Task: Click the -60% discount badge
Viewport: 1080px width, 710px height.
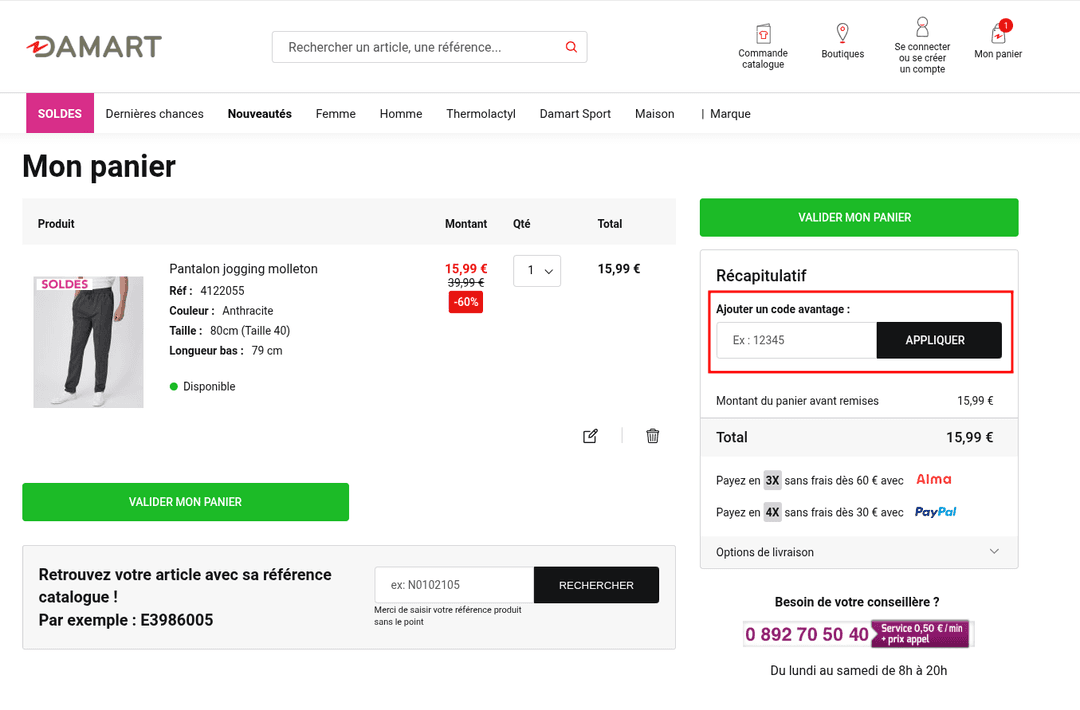Action: coord(466,302)
